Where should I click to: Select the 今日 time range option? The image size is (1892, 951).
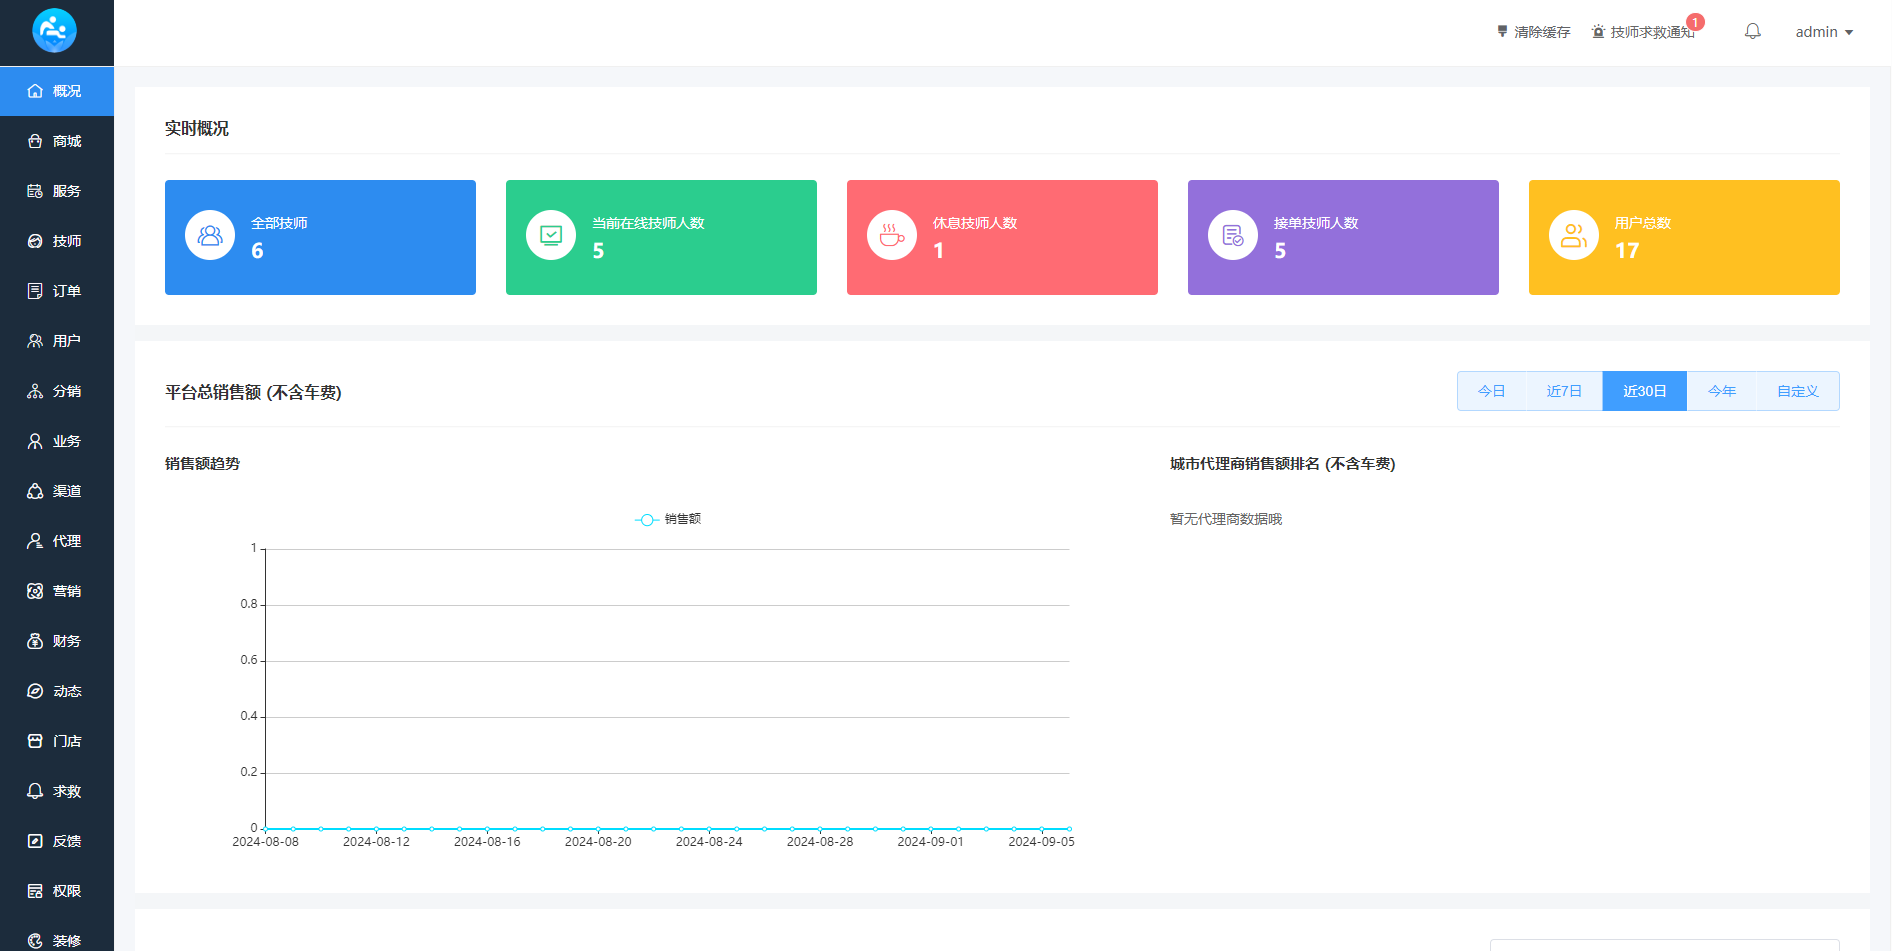point(1491,391)
